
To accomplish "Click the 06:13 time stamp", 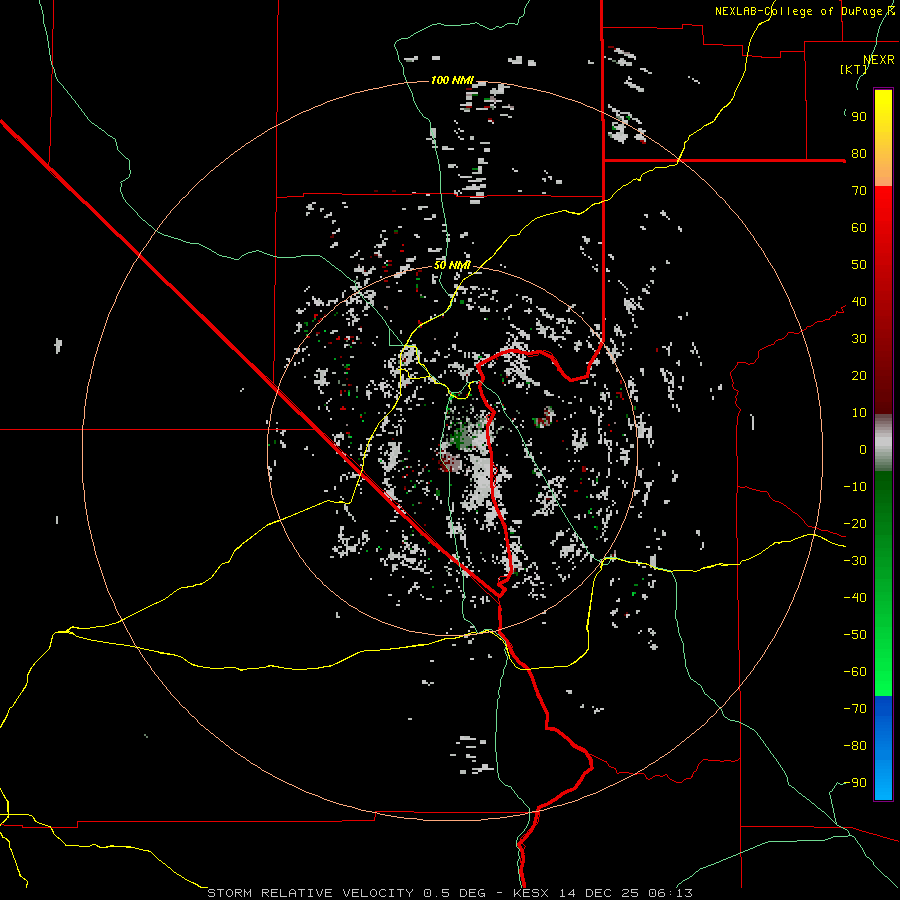I will pos(670,893).
